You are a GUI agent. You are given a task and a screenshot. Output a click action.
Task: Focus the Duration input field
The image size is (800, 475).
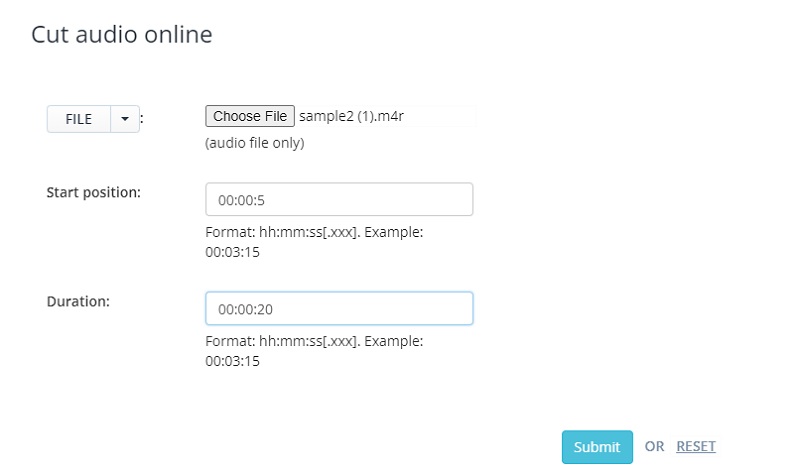(339, 308)
